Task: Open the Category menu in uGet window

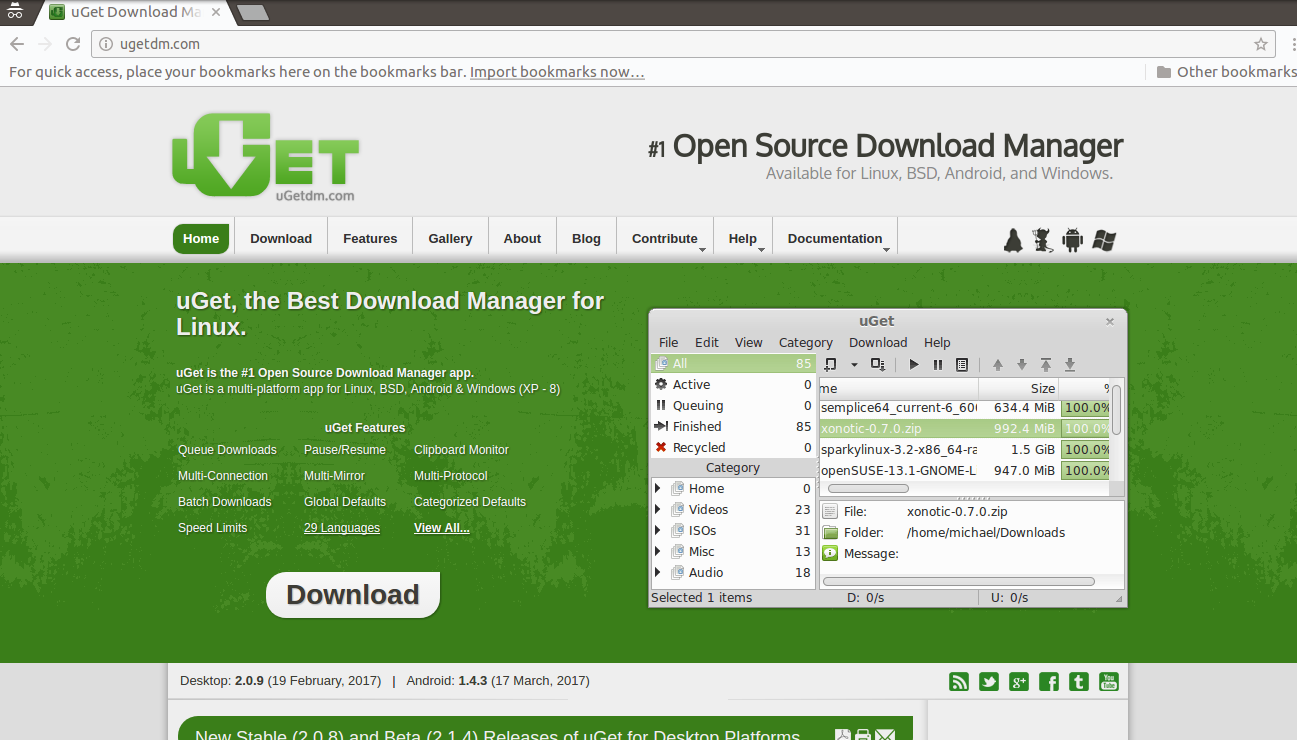Action: pyautogui.click(x=806, y=343)
